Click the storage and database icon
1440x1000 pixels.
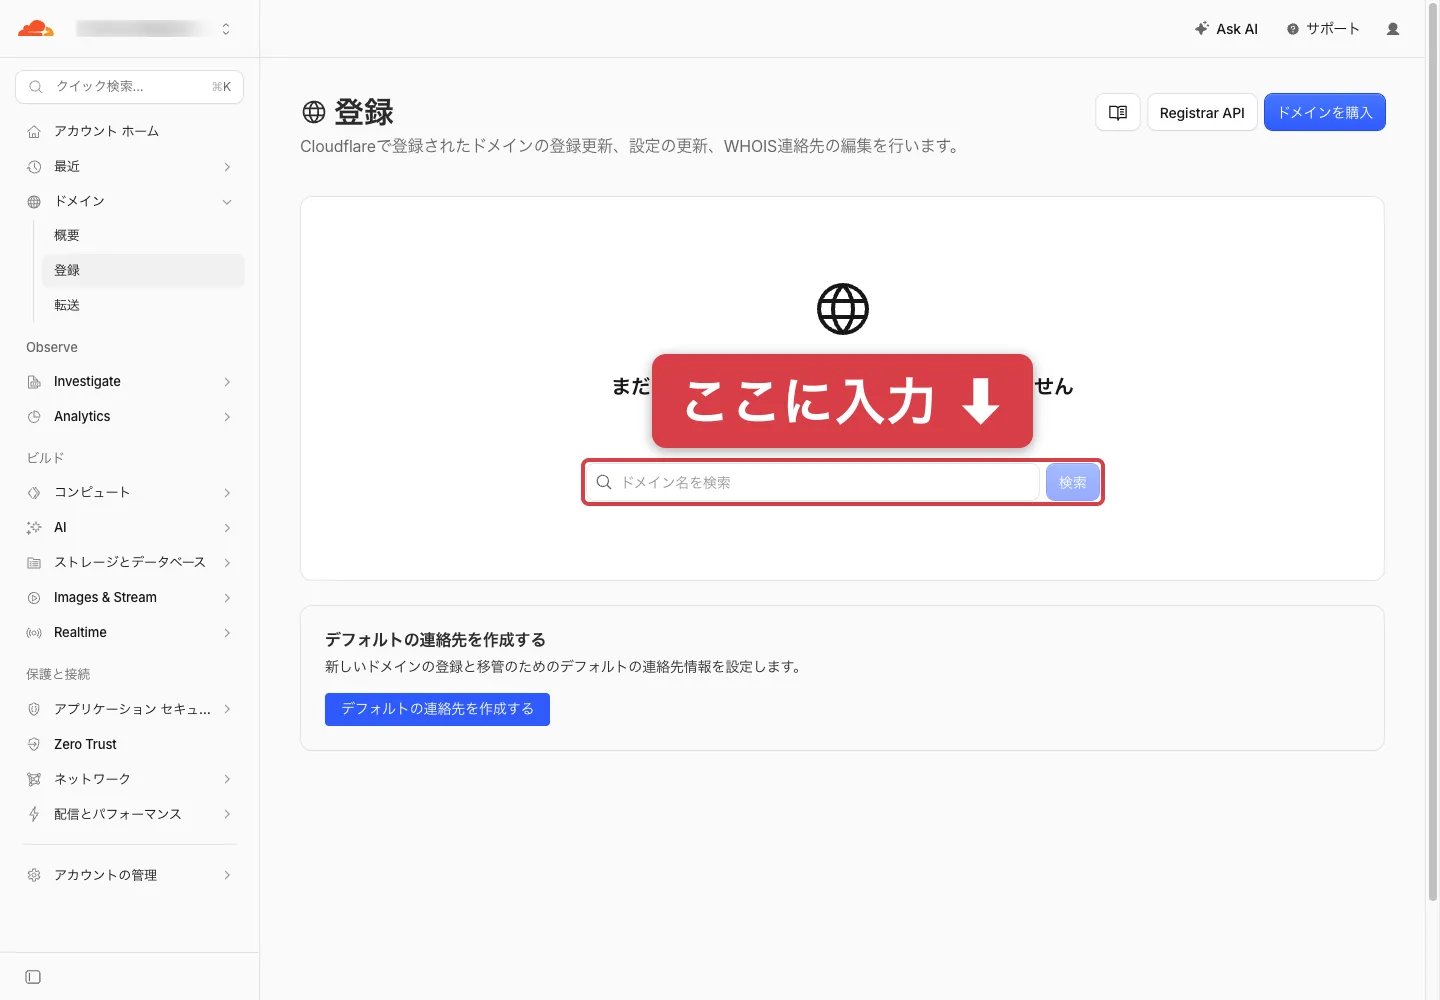[34, 563]
